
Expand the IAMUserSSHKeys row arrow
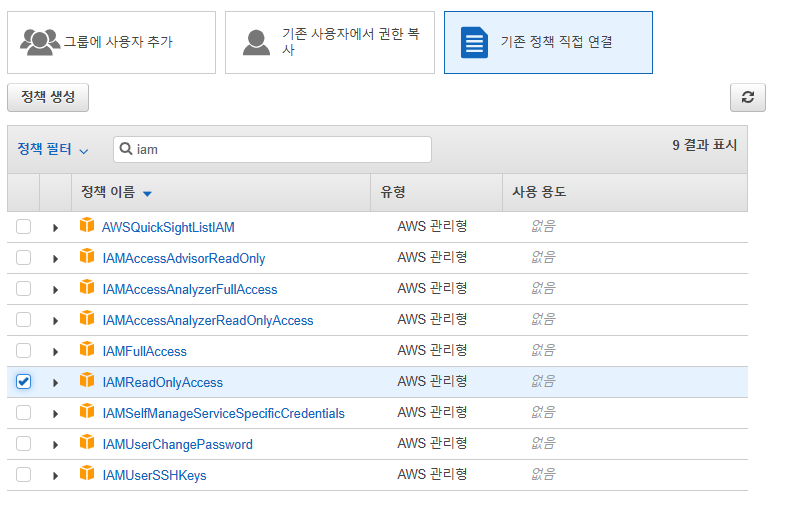(56, 476)
